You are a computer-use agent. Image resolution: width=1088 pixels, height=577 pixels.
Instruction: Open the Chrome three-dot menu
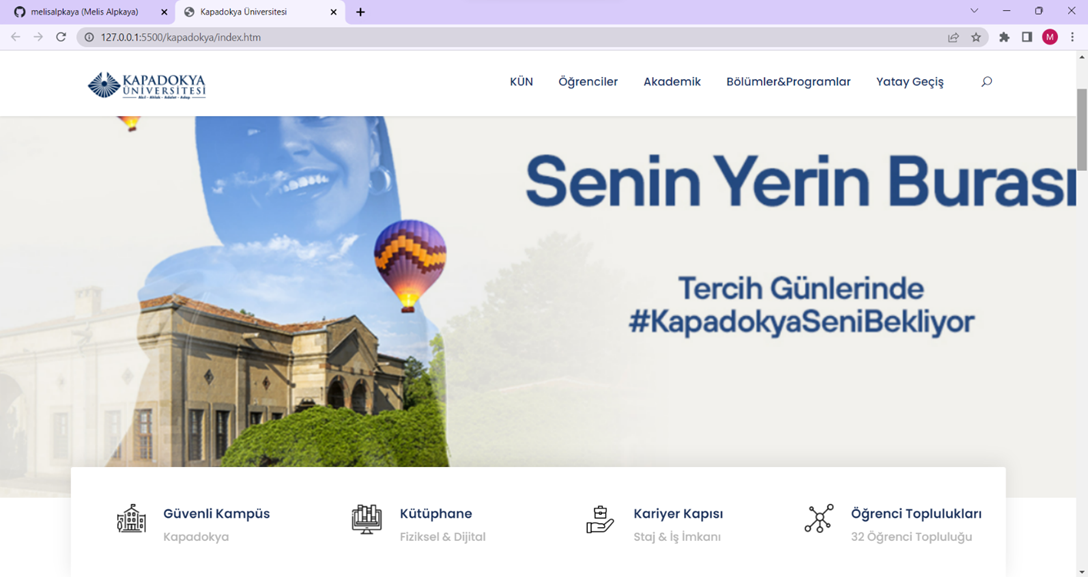point(1070,36)
